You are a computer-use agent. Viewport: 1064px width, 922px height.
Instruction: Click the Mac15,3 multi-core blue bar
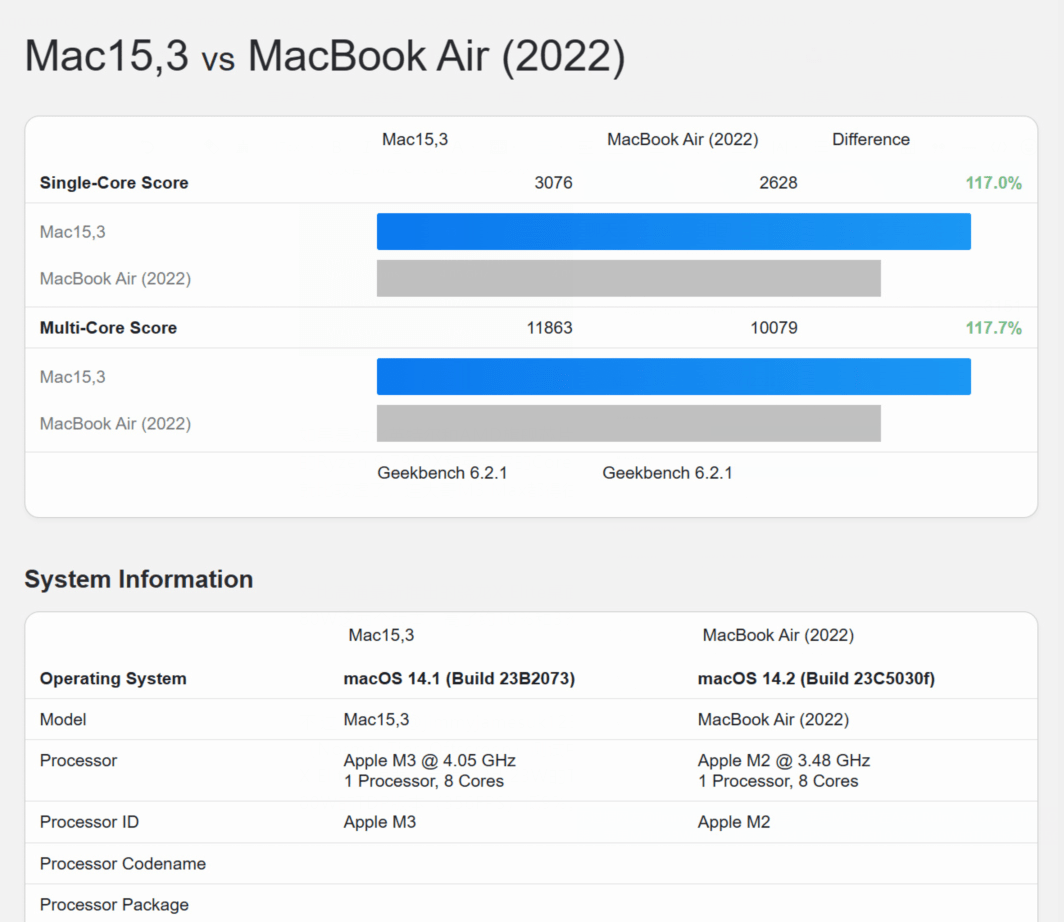pyautogui.click(x=673, y=376)
